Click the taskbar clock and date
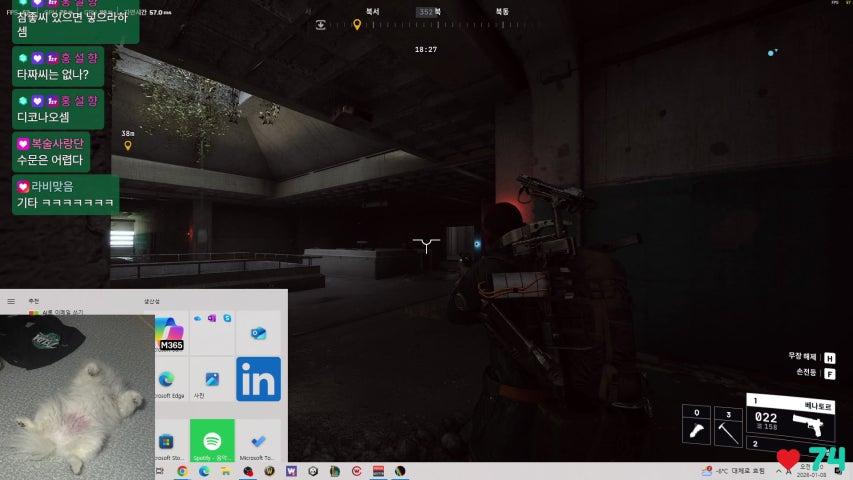Viewport: 853px width, 480px height. point(811,471)
